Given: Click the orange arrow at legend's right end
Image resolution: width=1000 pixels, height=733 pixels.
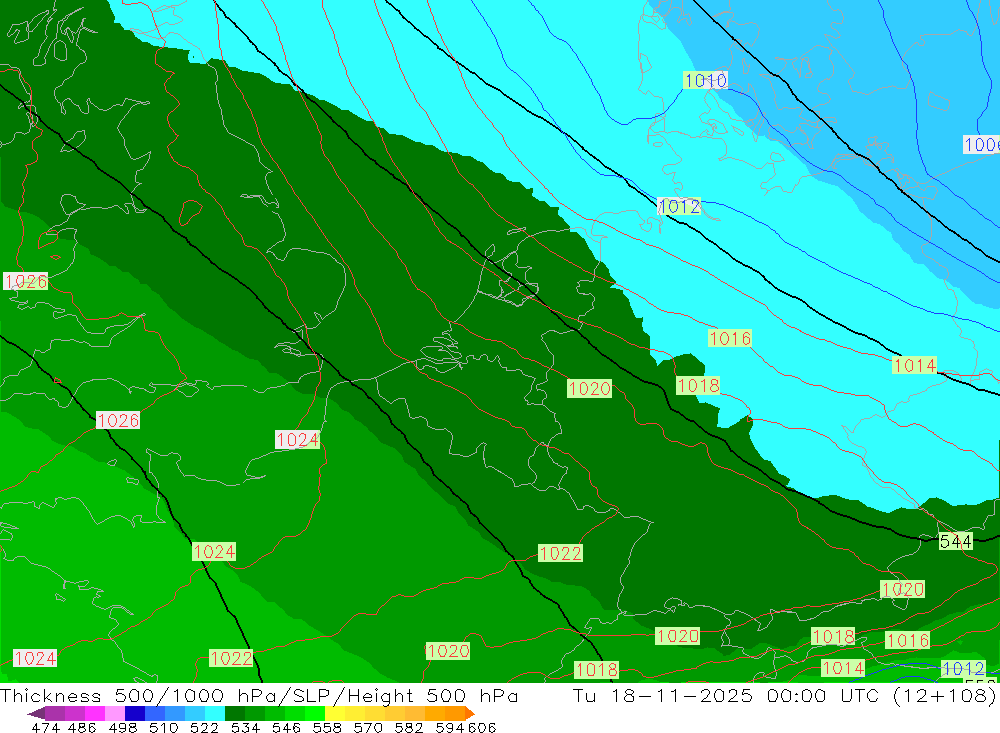Looking at the screenshot, I should (470, 713).
